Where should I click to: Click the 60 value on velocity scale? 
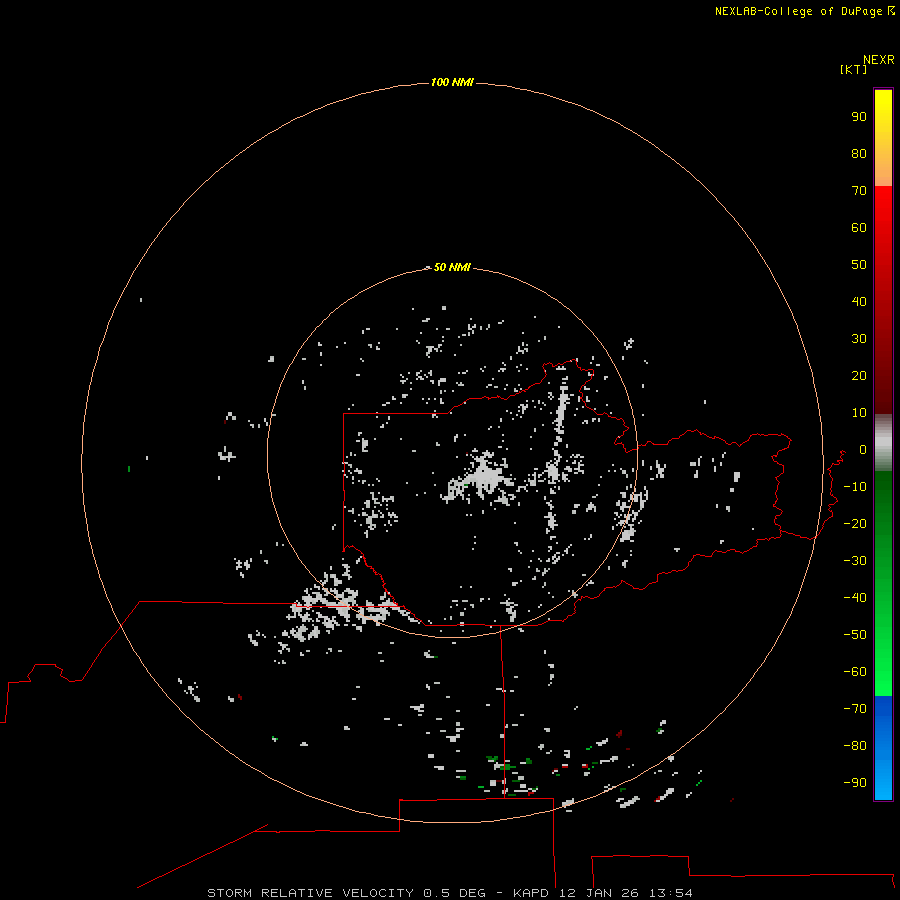tap(859, 227)
